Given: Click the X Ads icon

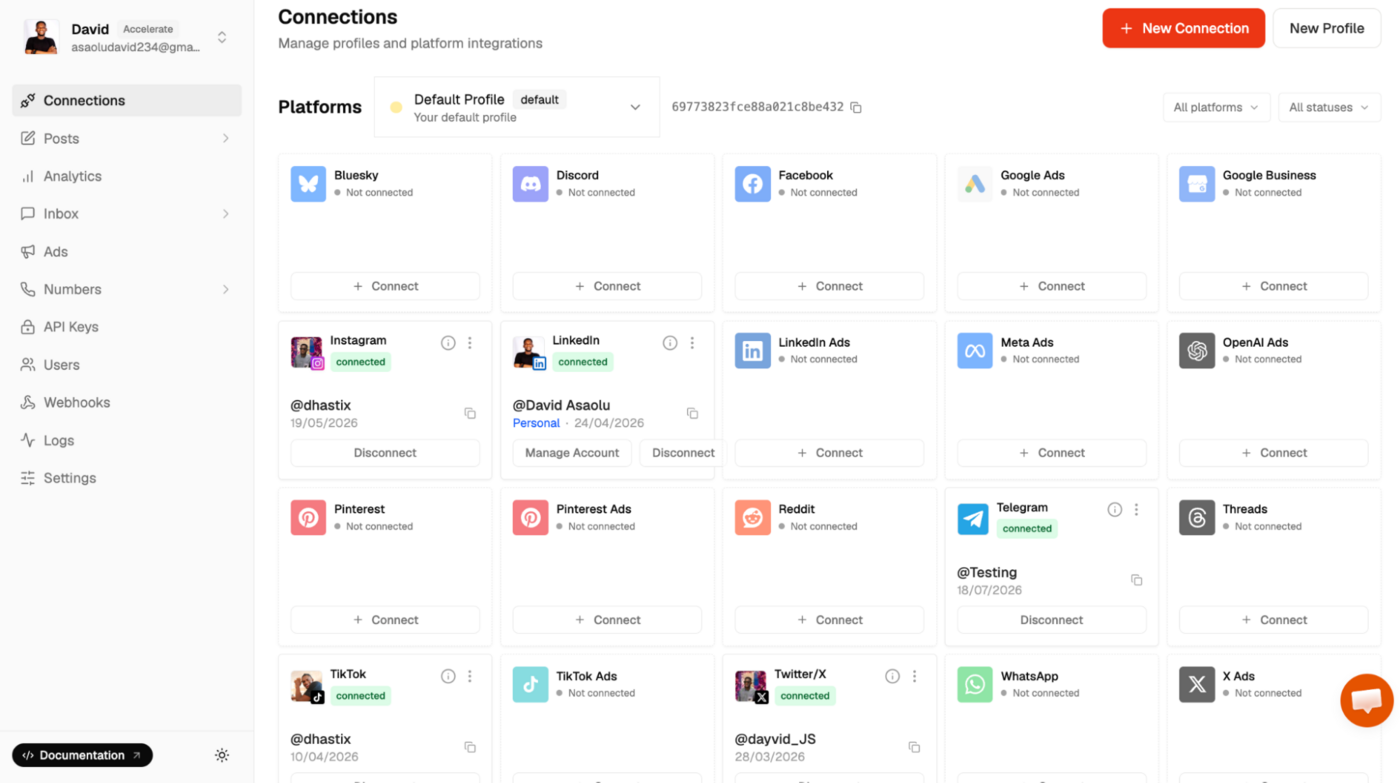Looking at the screenshot, I should click(1196, 685).
